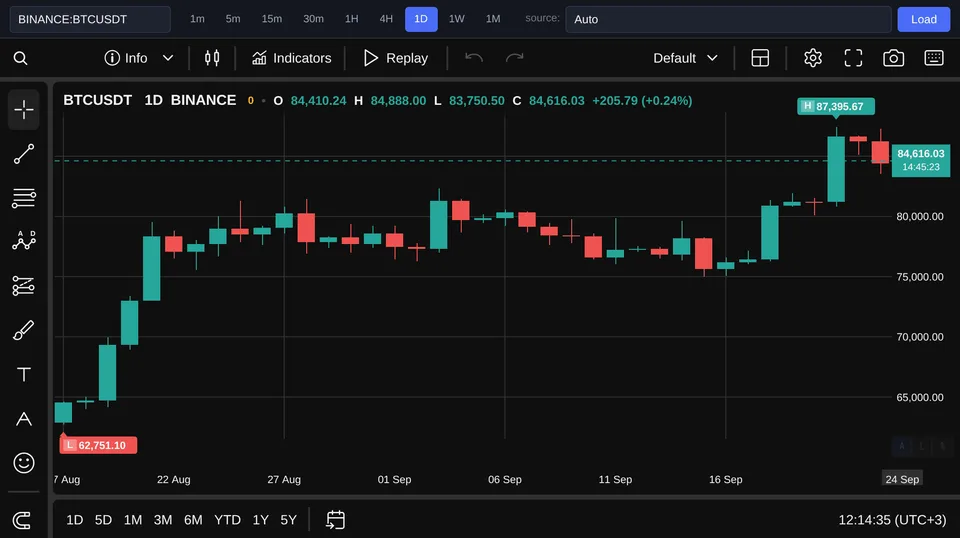
Task: Select the crosshair cursor tool
Action: pos(24,110)
